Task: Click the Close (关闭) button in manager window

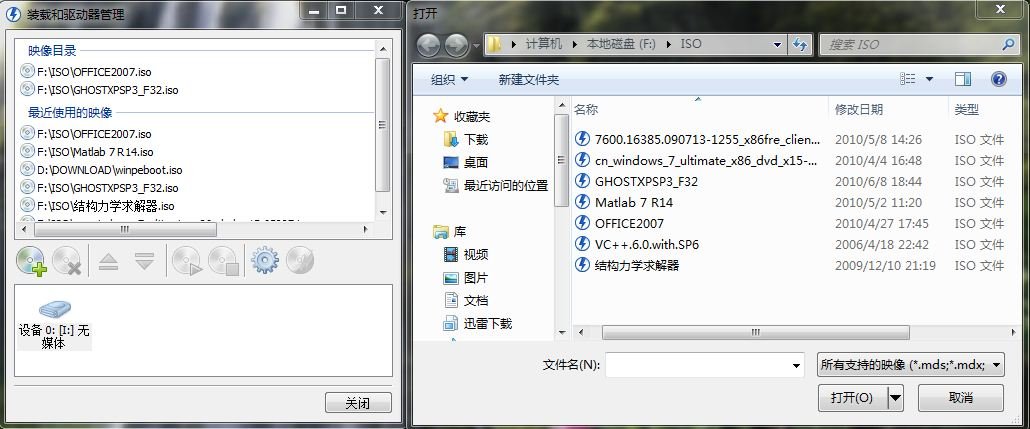Action: tap(358, 403)
